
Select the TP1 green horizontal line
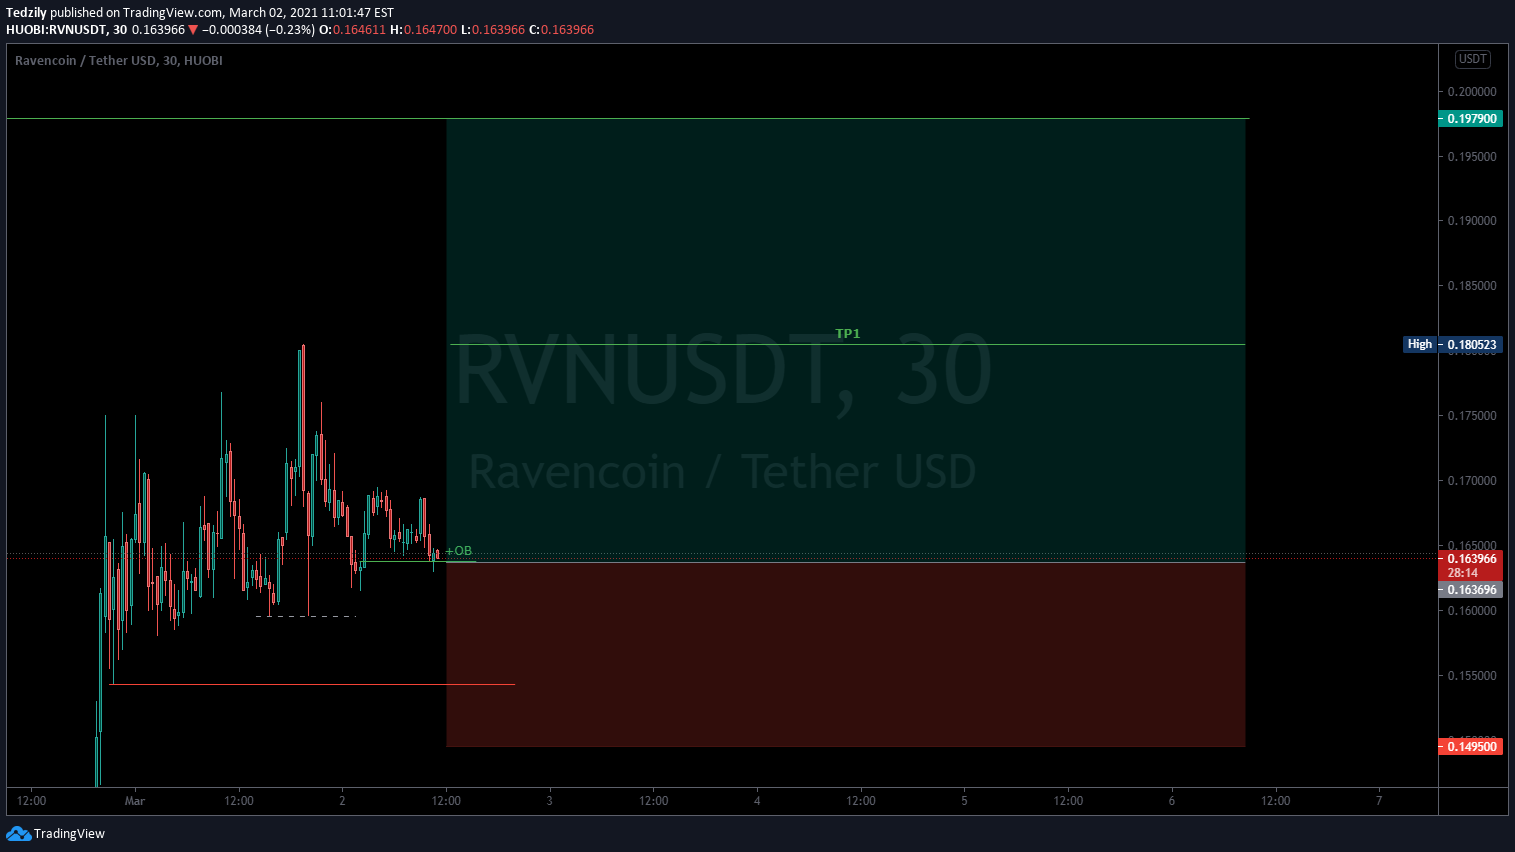point(848,345)
